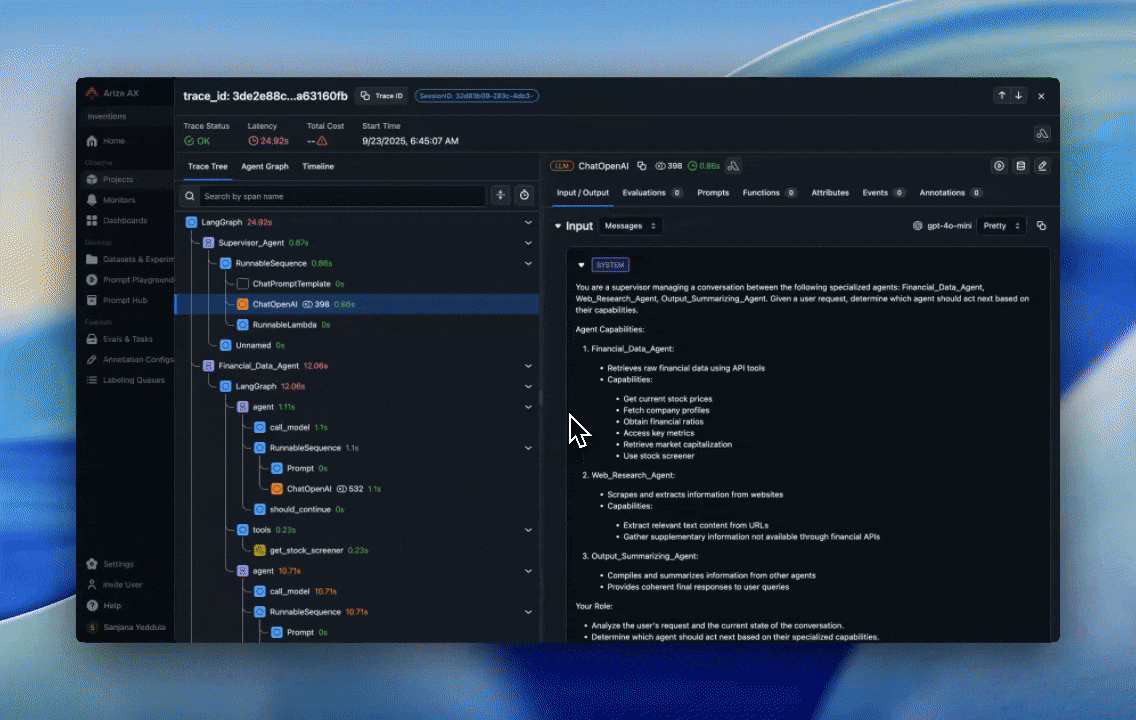Click the Trace ID copy button
This screenshot has width=1136, height=720.
[x=380, y=95]
